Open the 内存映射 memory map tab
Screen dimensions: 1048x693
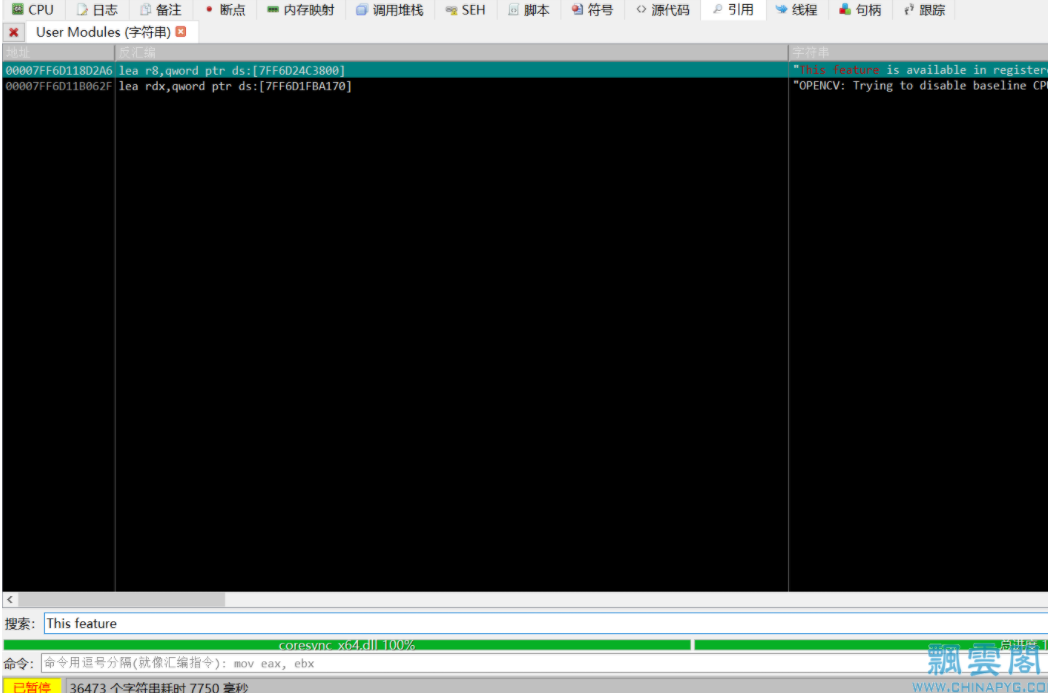(x=300, y=10)
